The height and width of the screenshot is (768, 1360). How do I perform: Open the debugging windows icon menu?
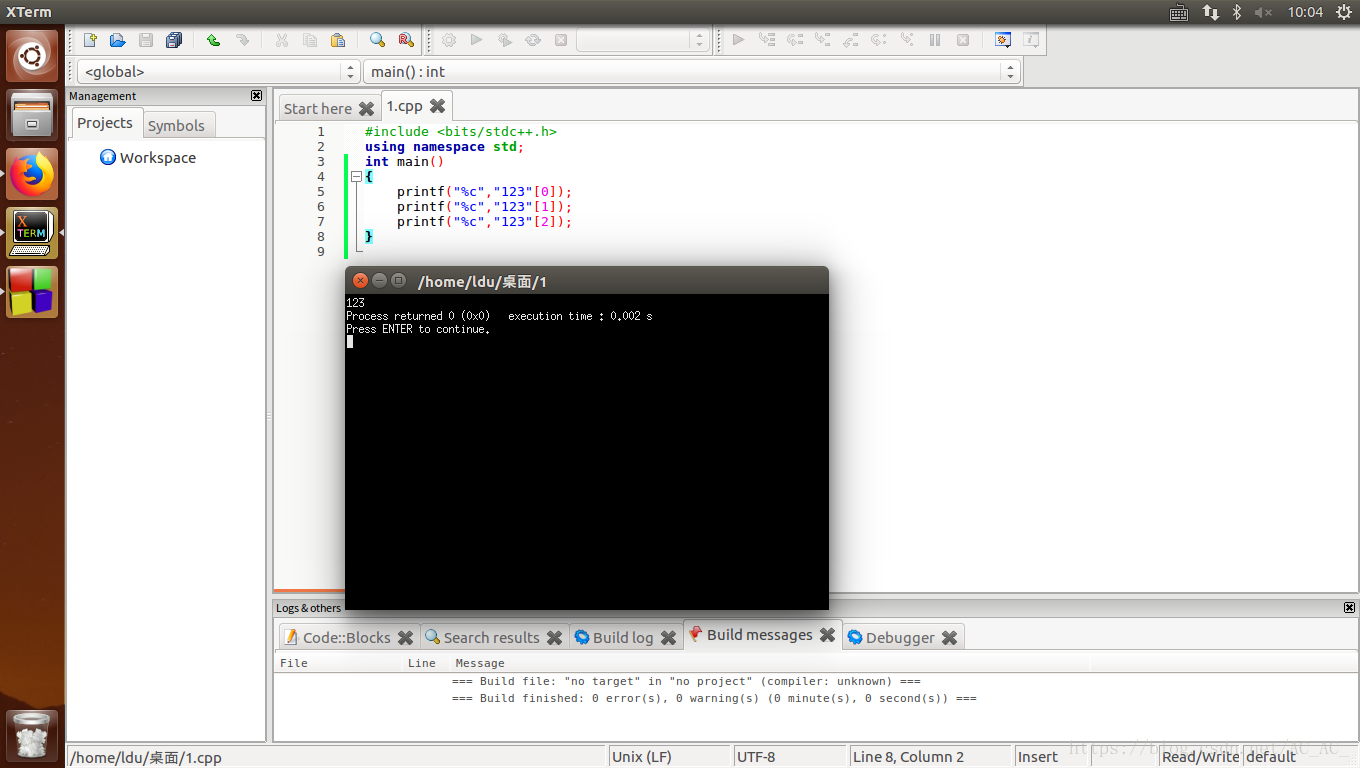point(1003,40)
